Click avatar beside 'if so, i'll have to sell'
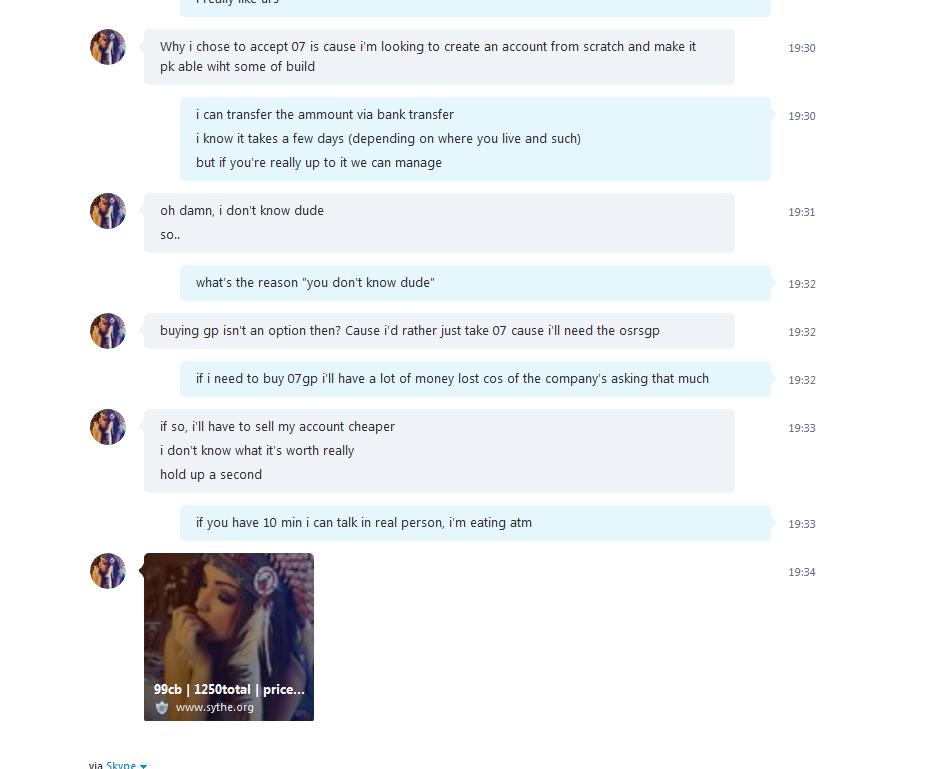The height and width of the screenshot is (769, 933). pyautogui.click(x=108, y=427)
